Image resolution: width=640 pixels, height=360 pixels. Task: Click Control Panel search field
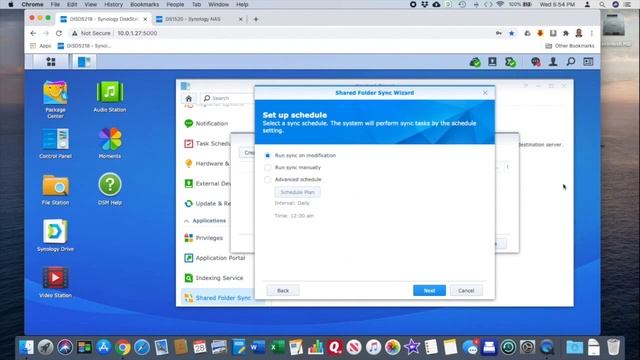[228, 98]
